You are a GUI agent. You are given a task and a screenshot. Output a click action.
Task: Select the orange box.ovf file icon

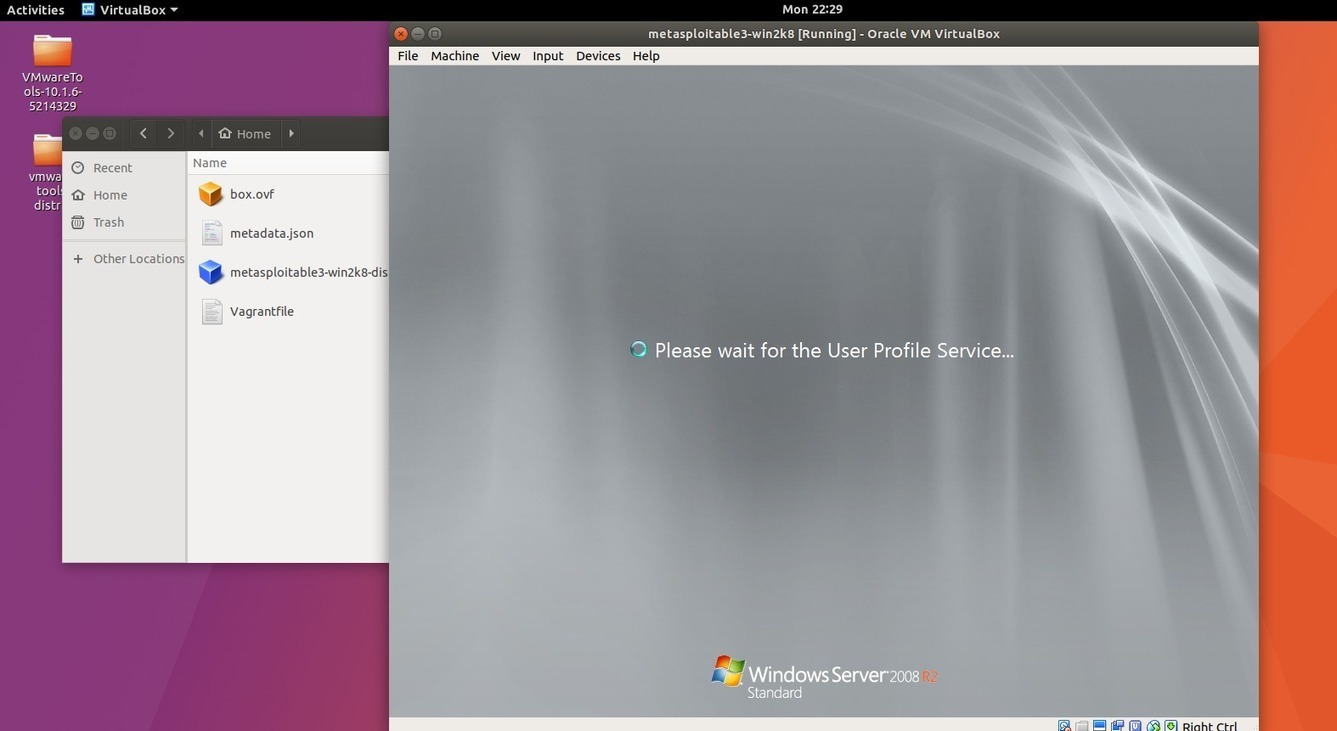point(210,194)
